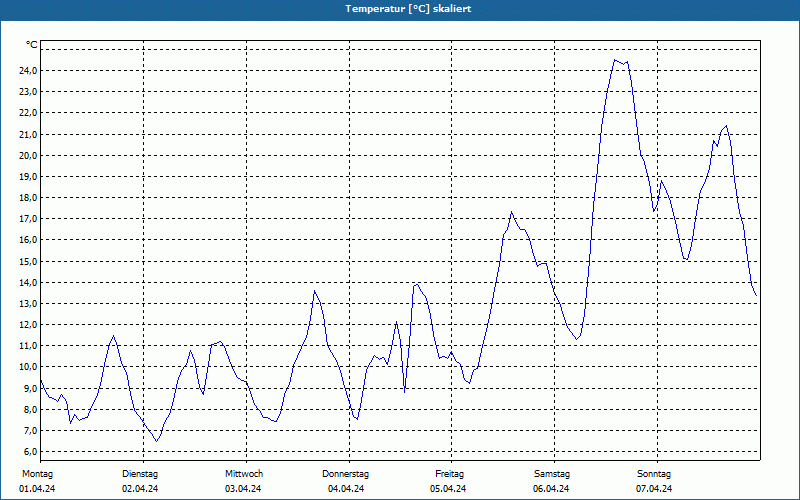Select the 13,0 y-axis value
Image resolution: width=800 pixels, height=500 pixels.
(28, 304)
